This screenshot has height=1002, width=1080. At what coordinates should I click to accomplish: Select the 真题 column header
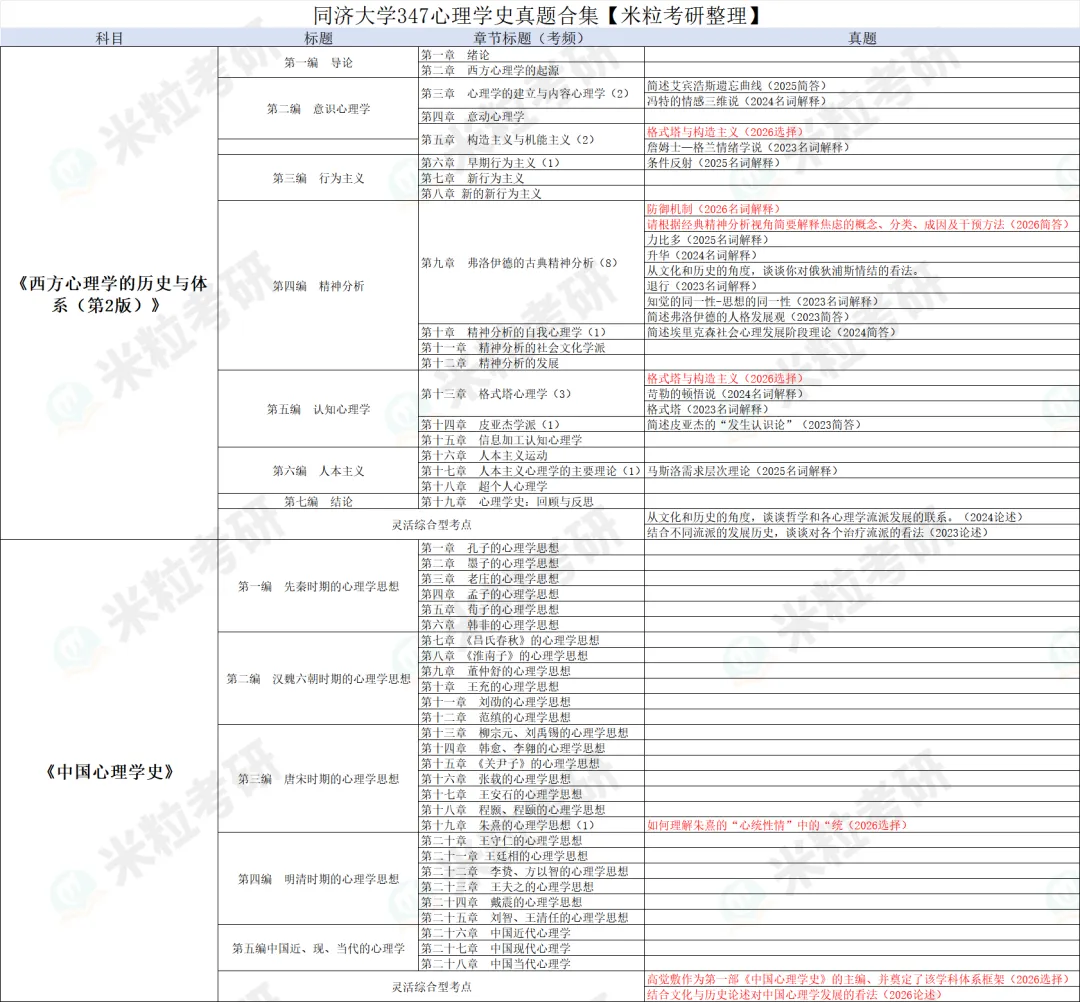[x=862, y=38]
